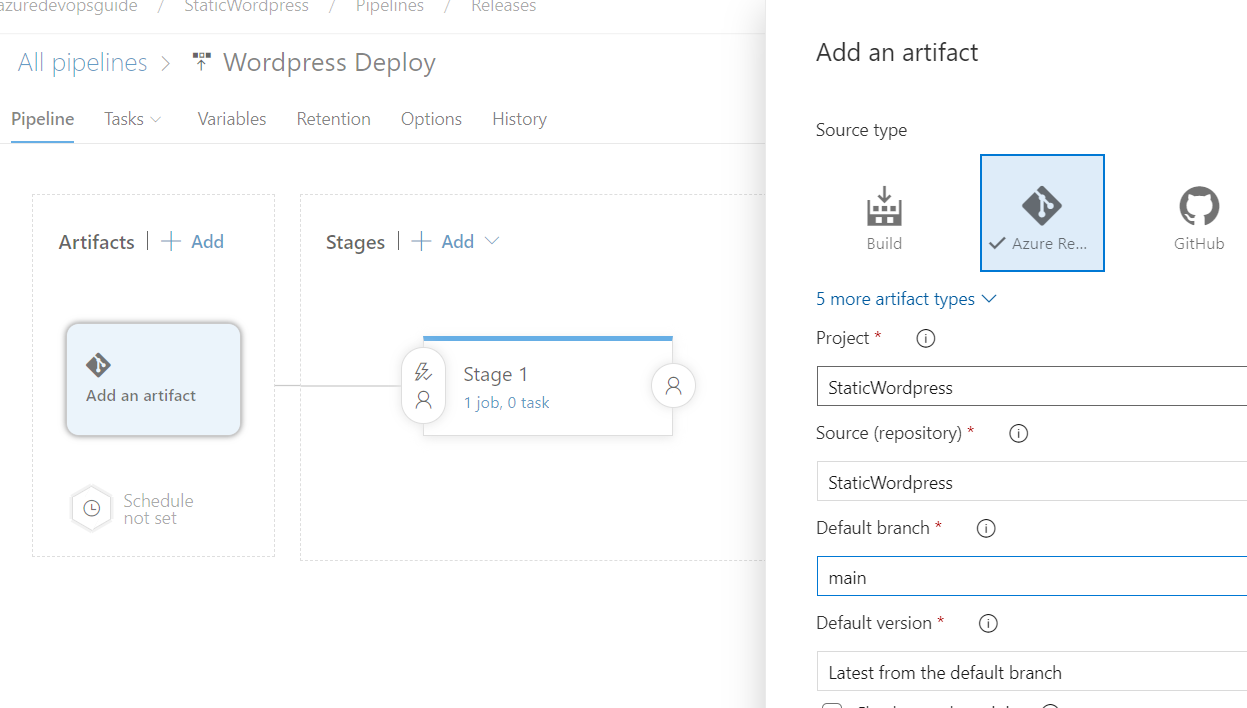Screen dimensions: 1247x708
Task: Show info tooltip for Source (repository)
Action: (x=1019, y=434)
